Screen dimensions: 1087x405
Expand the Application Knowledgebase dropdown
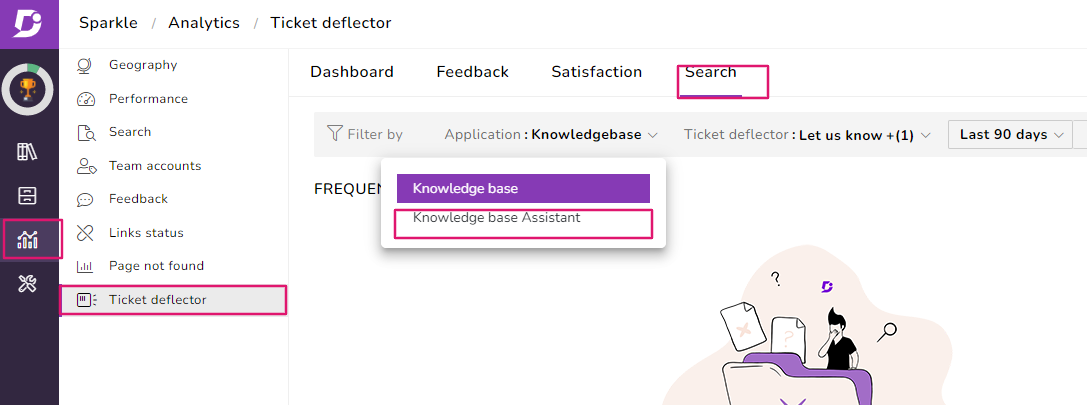tap(550, 135)
